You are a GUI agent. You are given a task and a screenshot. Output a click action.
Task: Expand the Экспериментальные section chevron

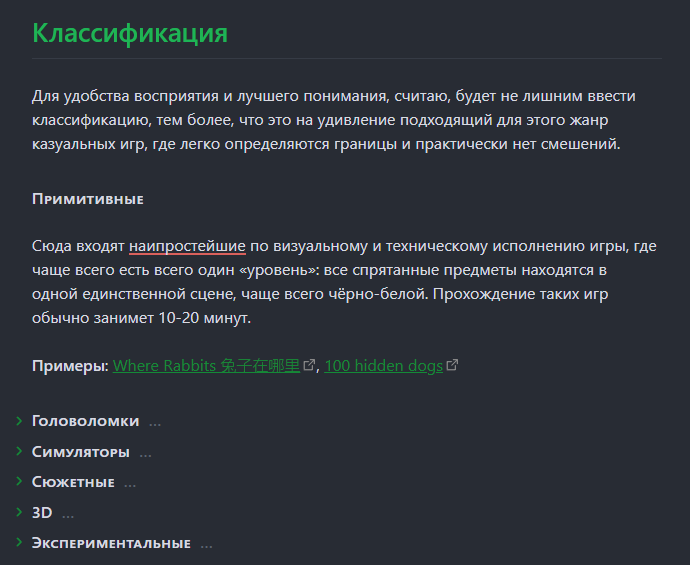point(19,542)
